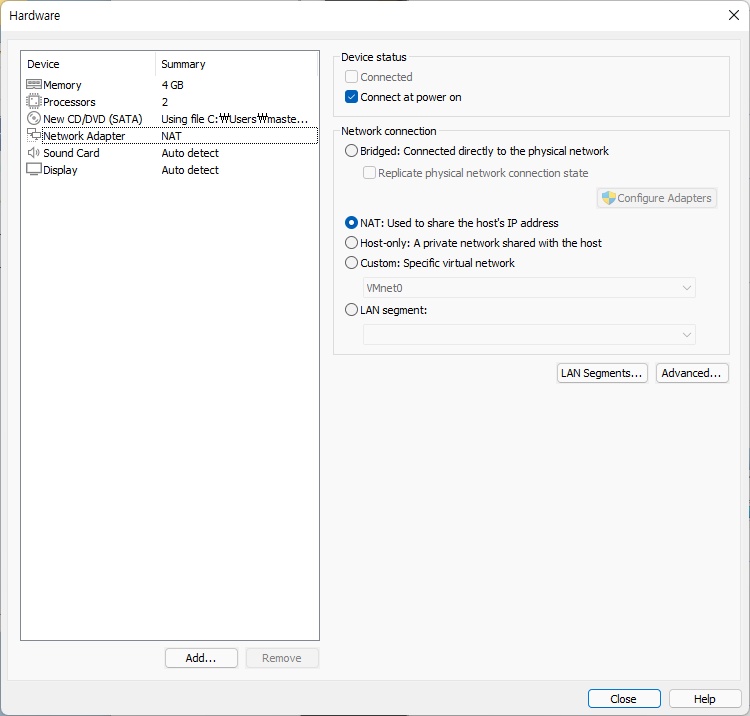Click the Processors chip icon
Screen dimensions: 750x716
(33, 102)
